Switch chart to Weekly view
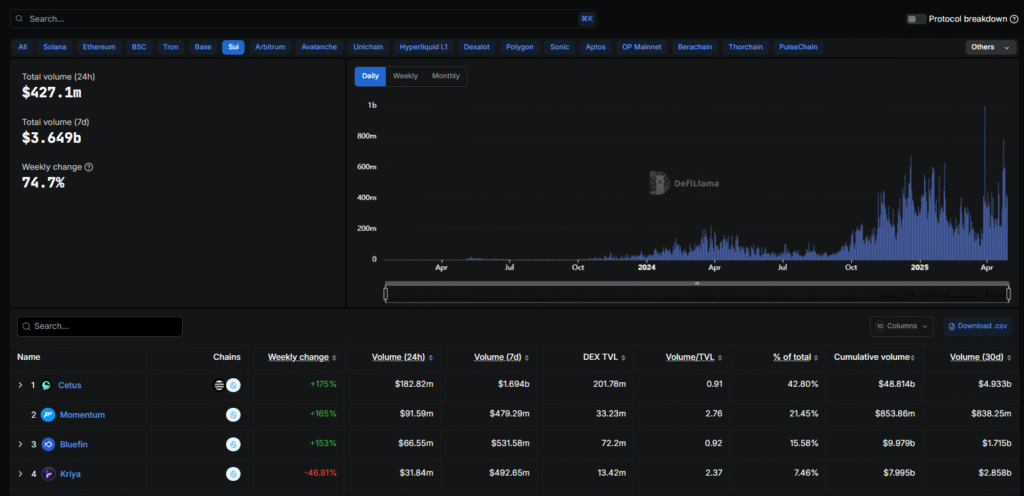Screen dimensions: 1024x496 pos(405,76)
